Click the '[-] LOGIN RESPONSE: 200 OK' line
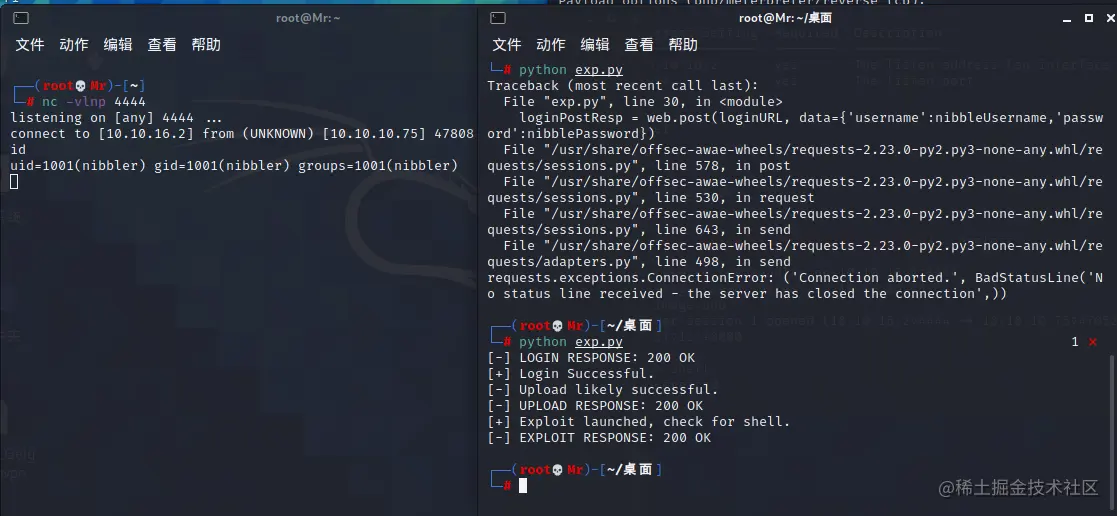 coord(591,358)
